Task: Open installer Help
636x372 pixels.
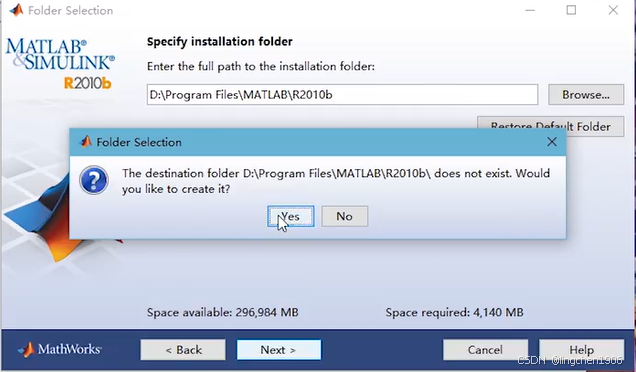Action: point(581,350)
